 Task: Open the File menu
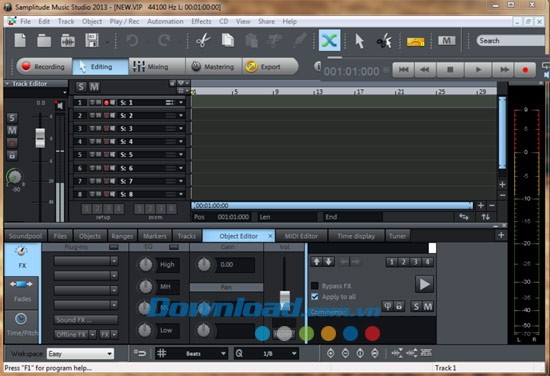tap(25, 21)
